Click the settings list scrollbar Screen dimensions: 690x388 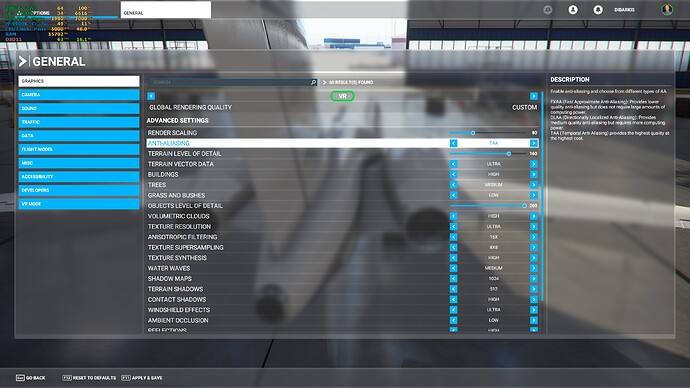(542, 196)
